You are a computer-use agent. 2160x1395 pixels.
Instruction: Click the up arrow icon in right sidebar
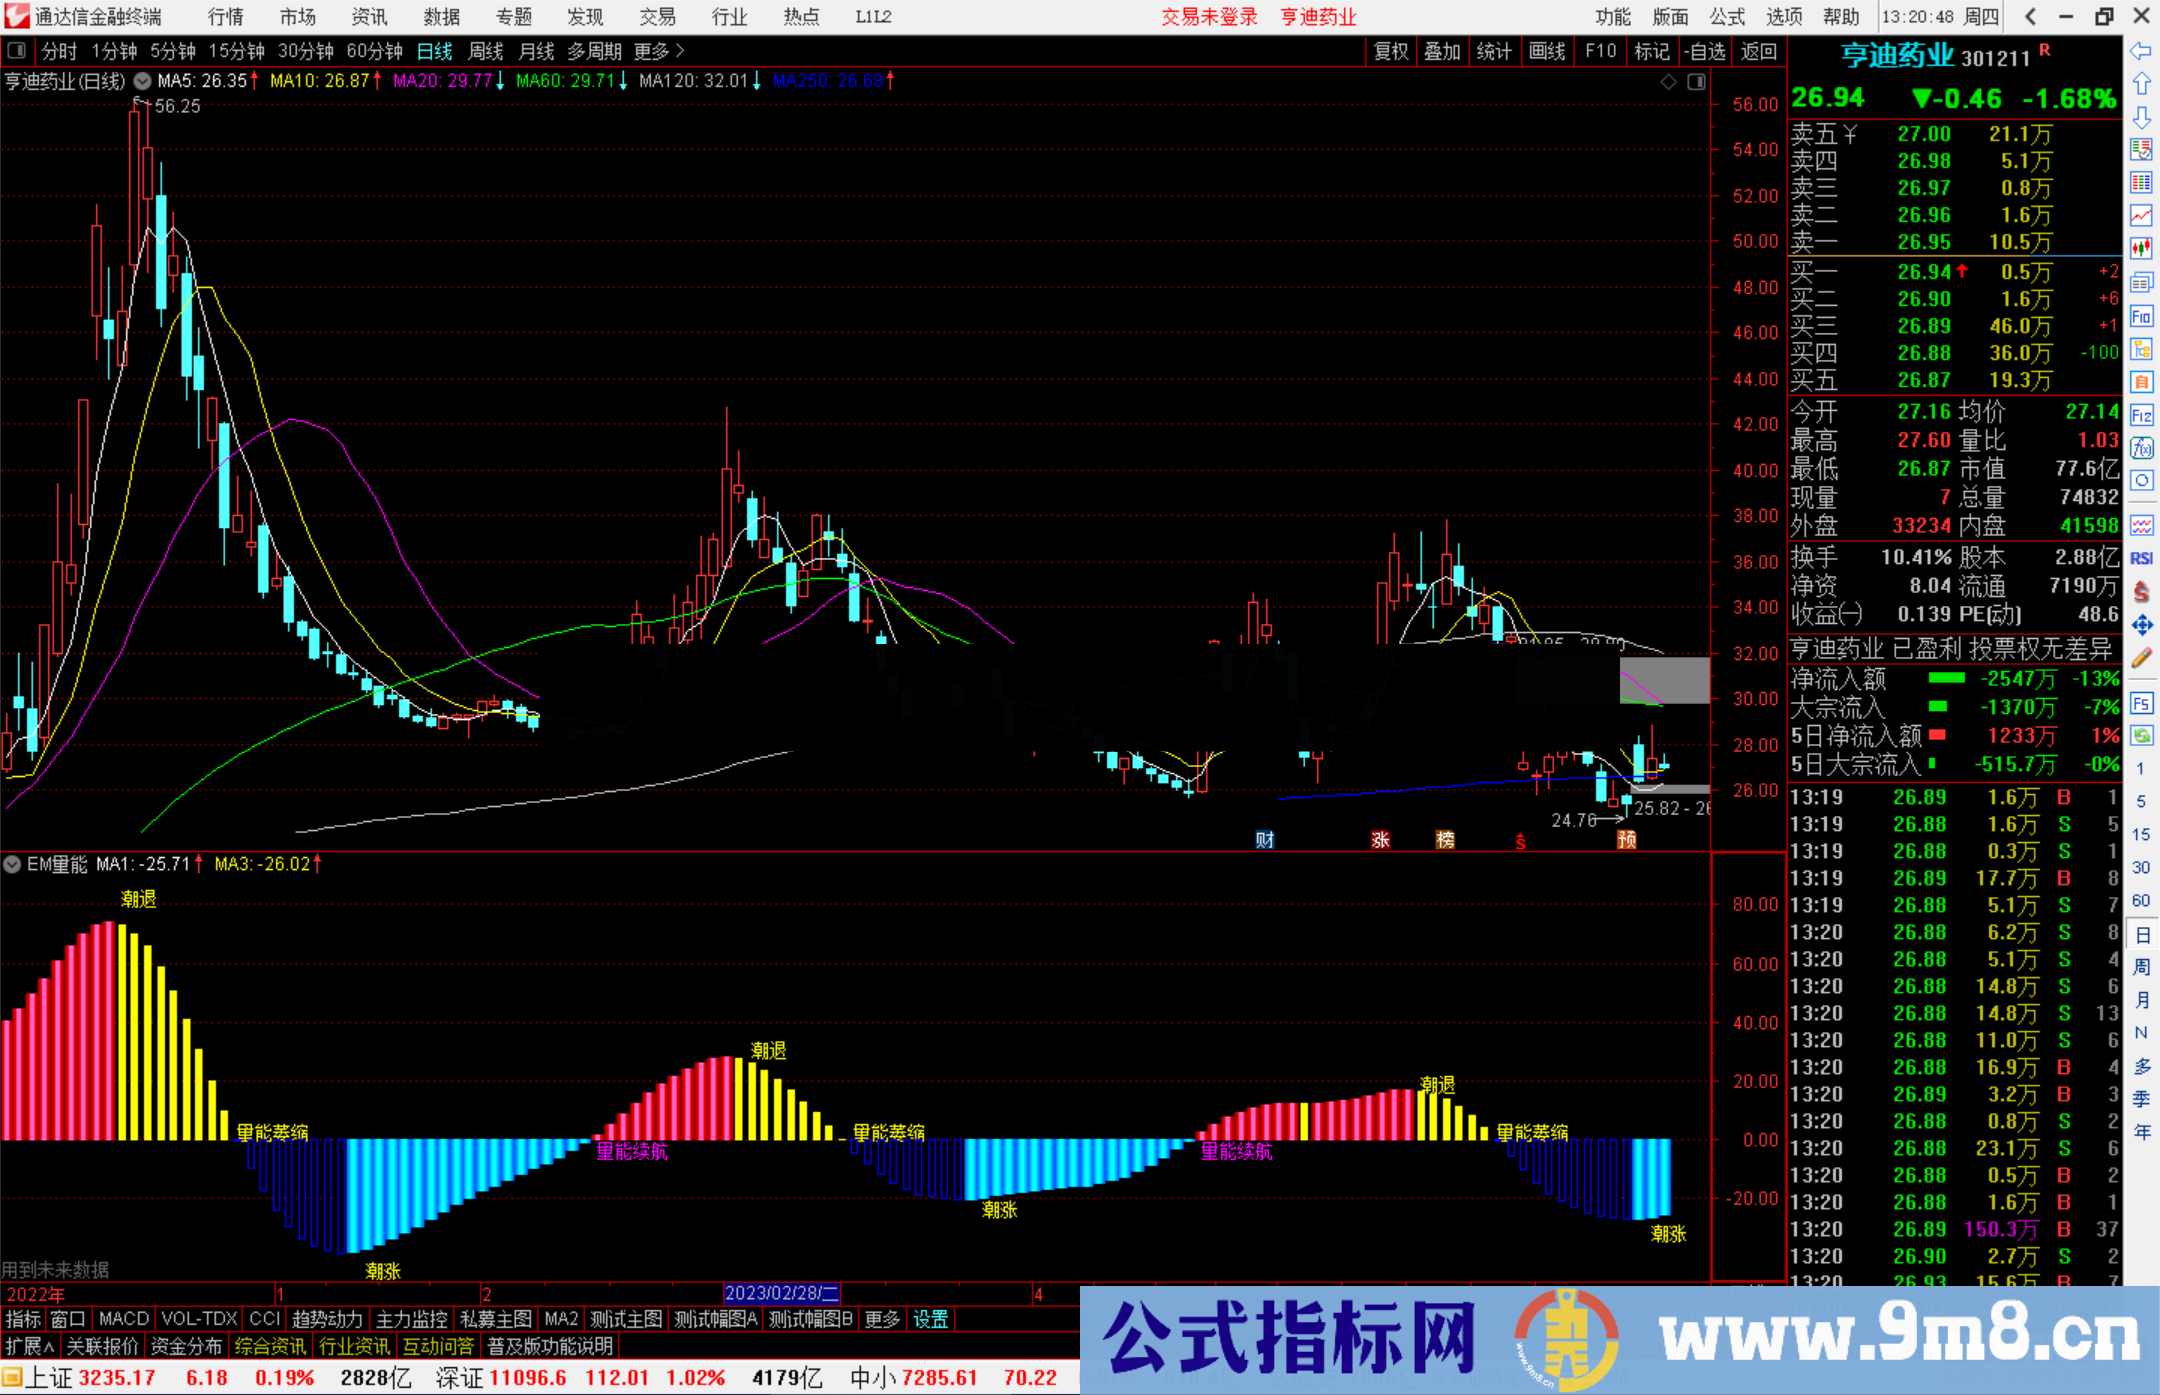[x=2141, y=84]
